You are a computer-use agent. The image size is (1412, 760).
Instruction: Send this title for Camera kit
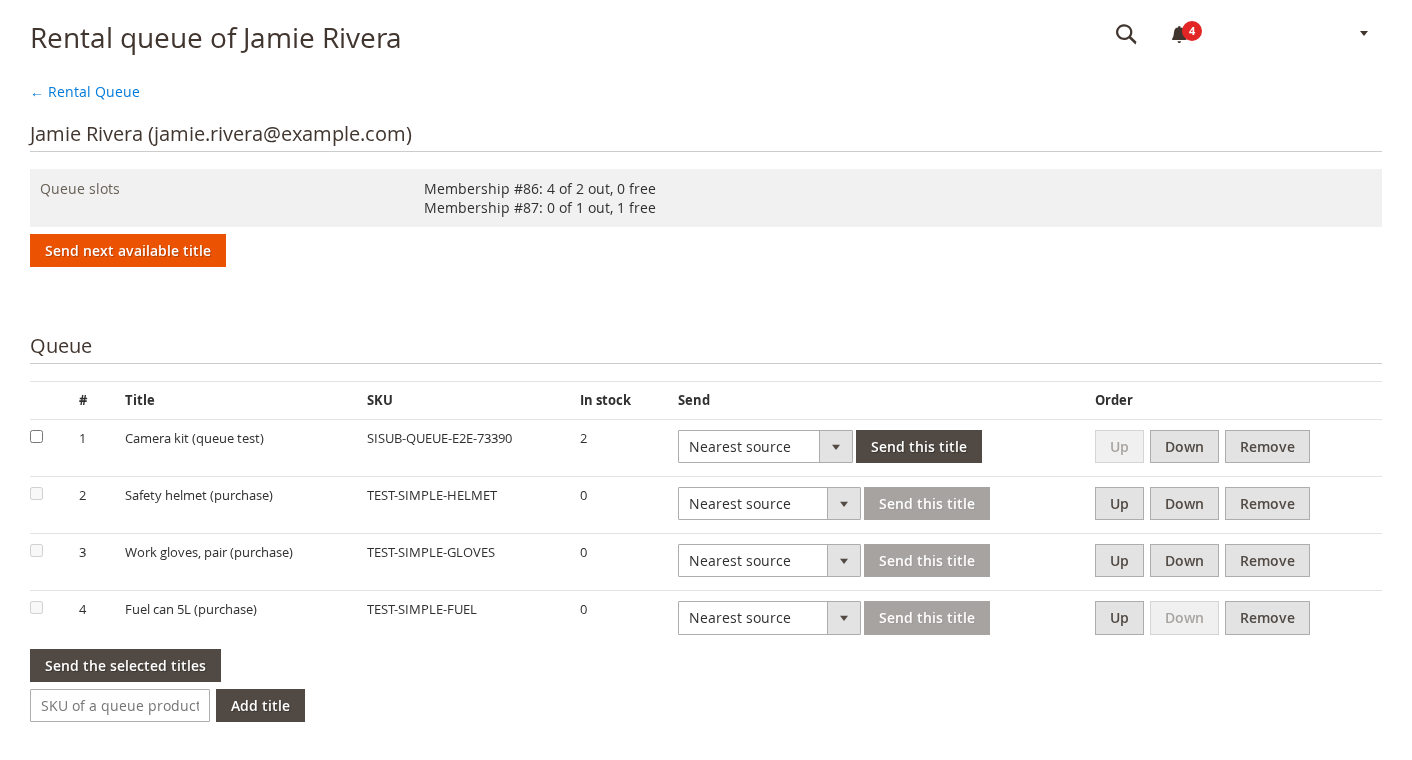919,447
